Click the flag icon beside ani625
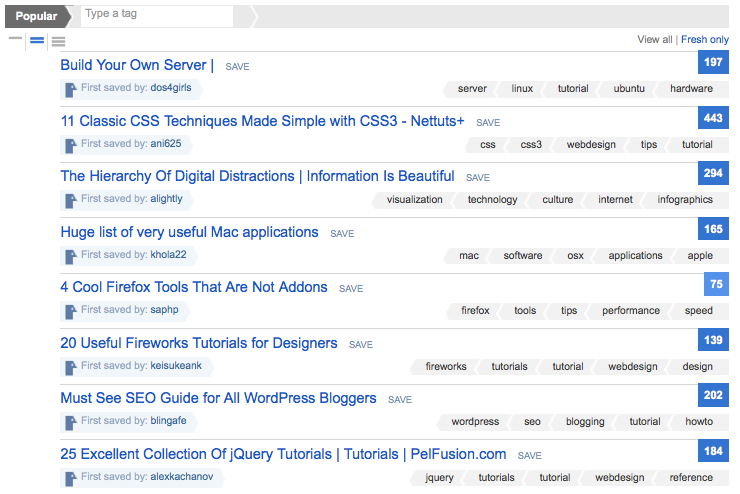Screen dimensions: 740x494 coord(70,146)
